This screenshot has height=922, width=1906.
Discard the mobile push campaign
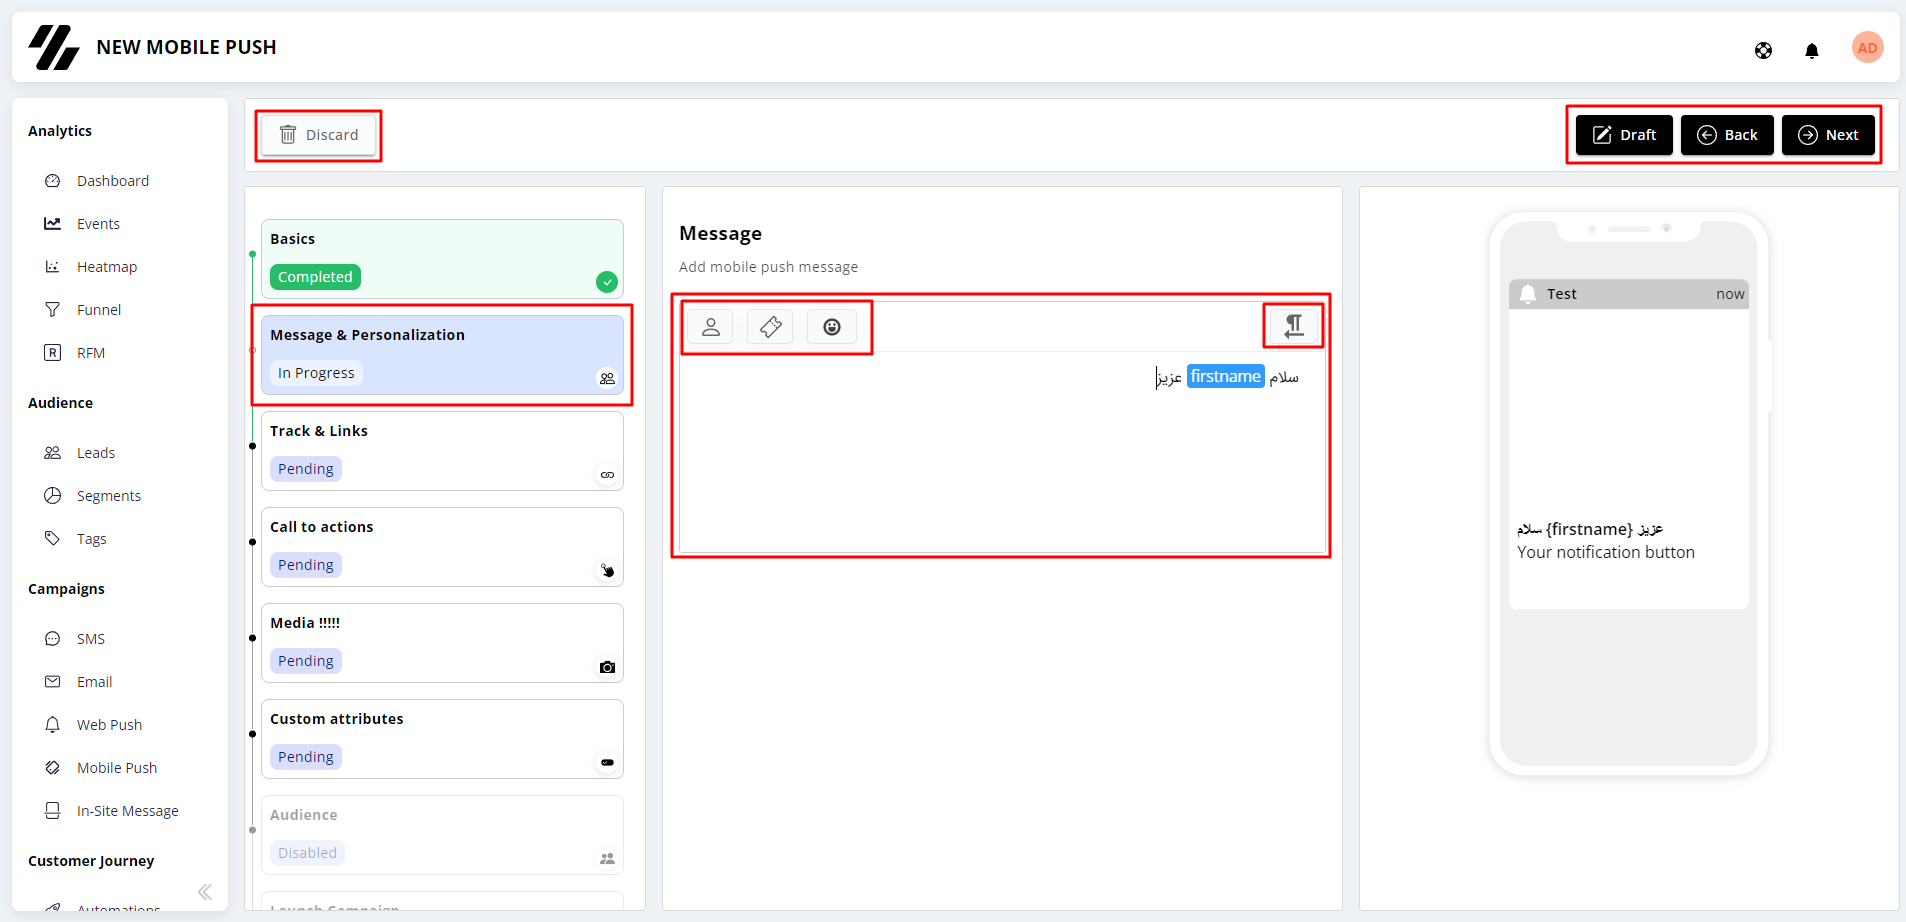319,135
